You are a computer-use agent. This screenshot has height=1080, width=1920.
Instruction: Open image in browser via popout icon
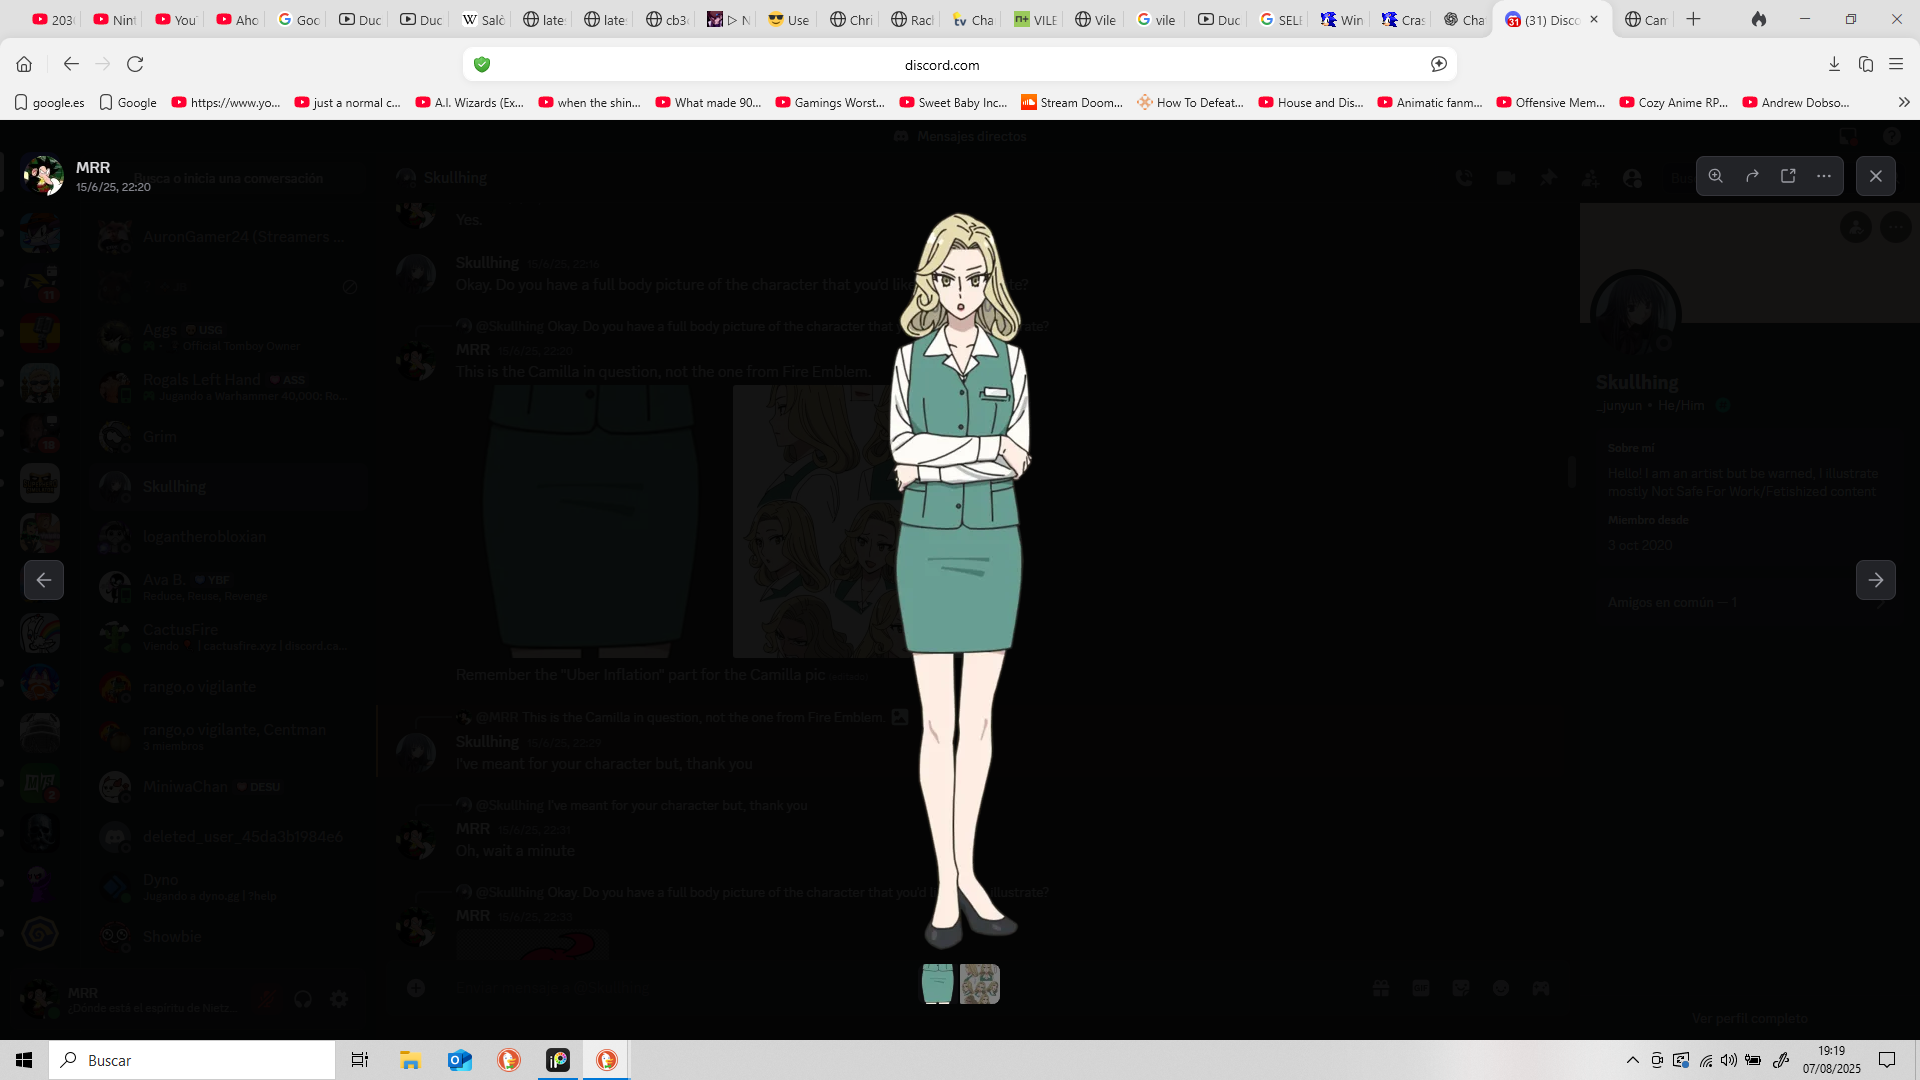(1788, 176)
